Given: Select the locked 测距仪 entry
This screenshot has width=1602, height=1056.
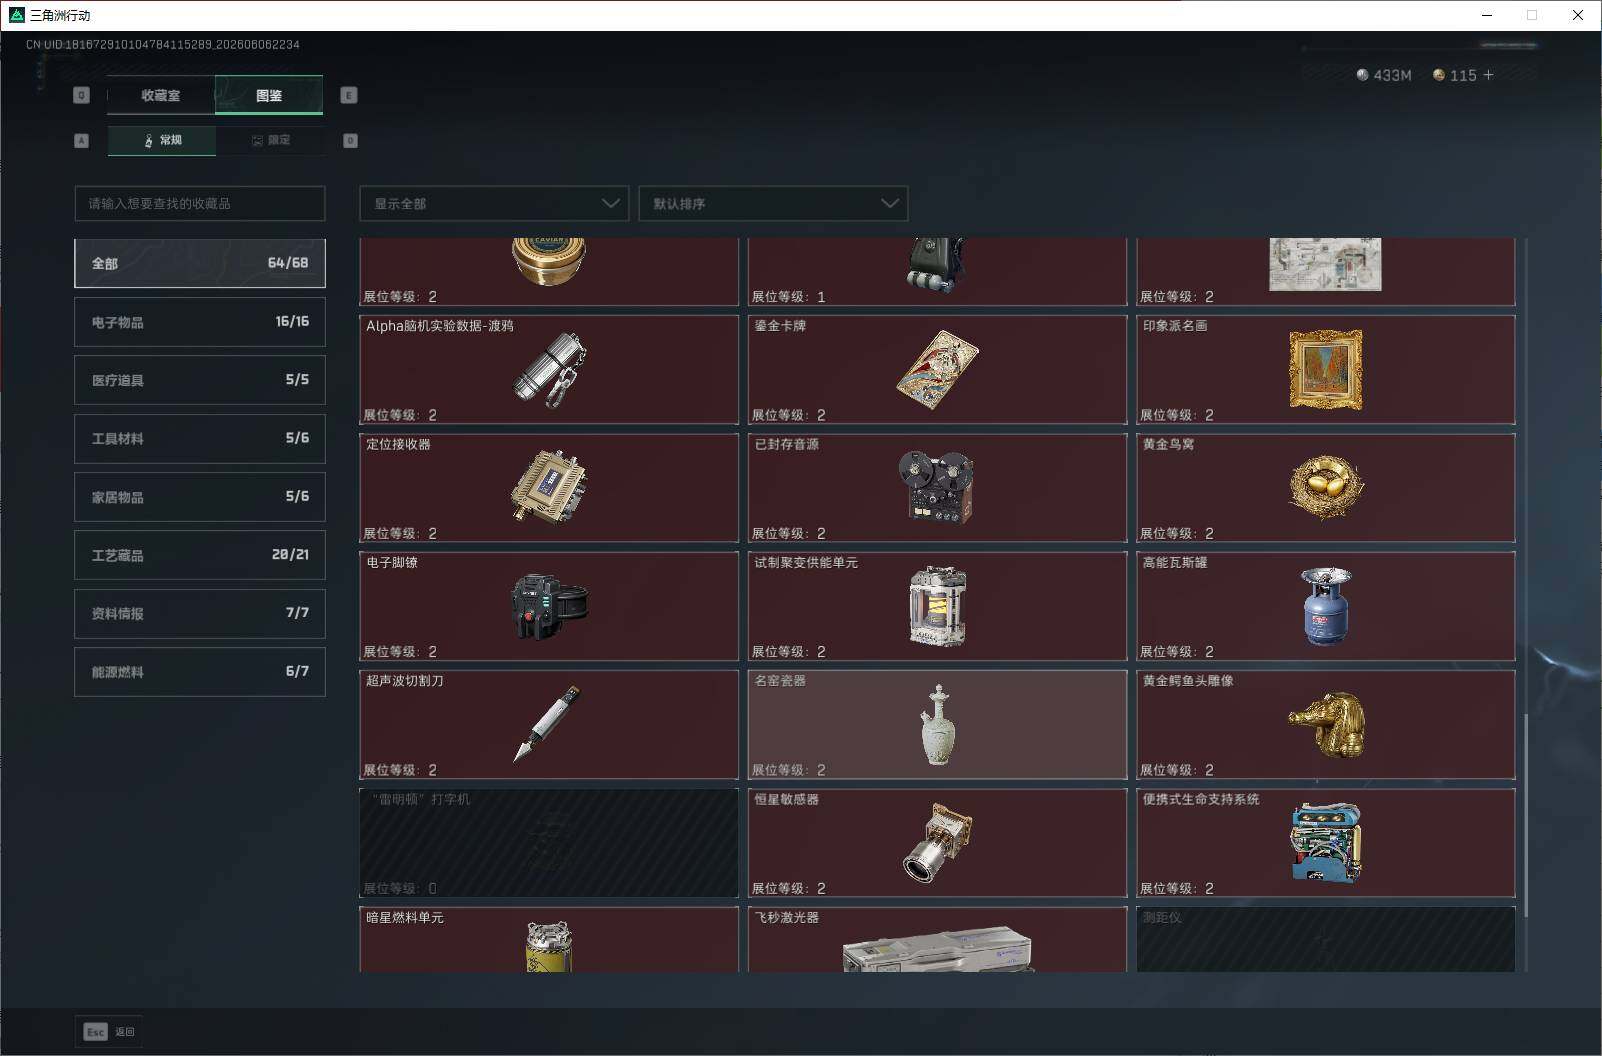Looking at the screenshot, I should pos(1326,939).
